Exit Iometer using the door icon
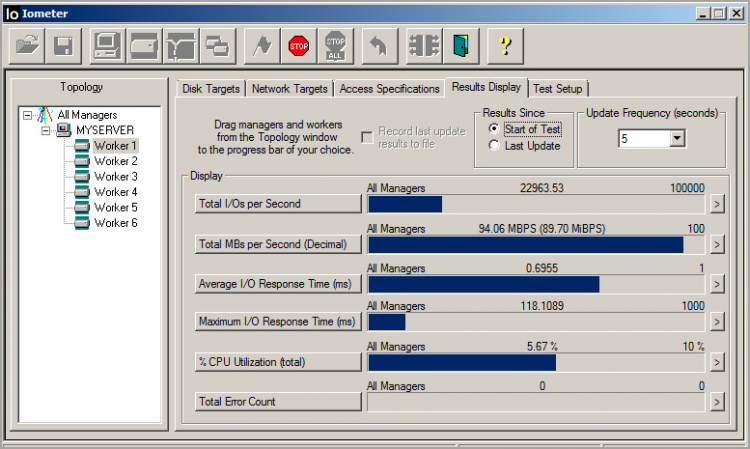Screen dimensions: 750x449 click(461, 46)
